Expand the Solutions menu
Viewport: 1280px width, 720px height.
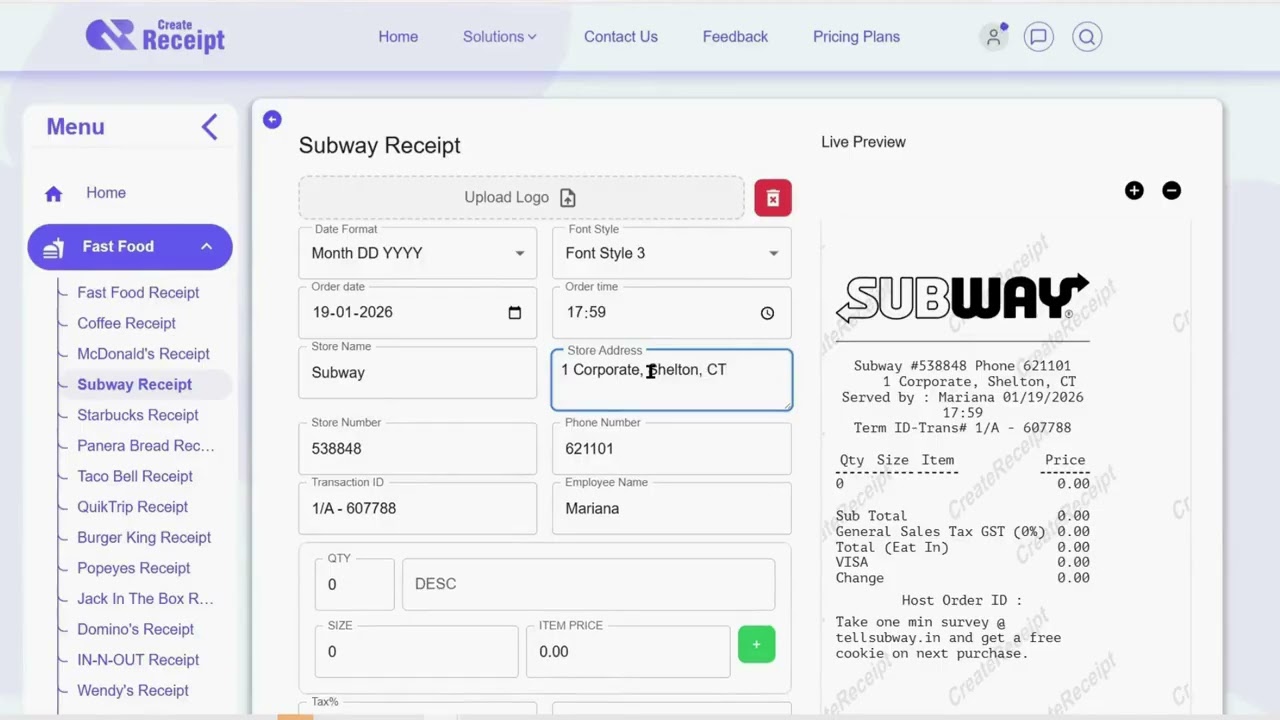(x=500, y=37)
